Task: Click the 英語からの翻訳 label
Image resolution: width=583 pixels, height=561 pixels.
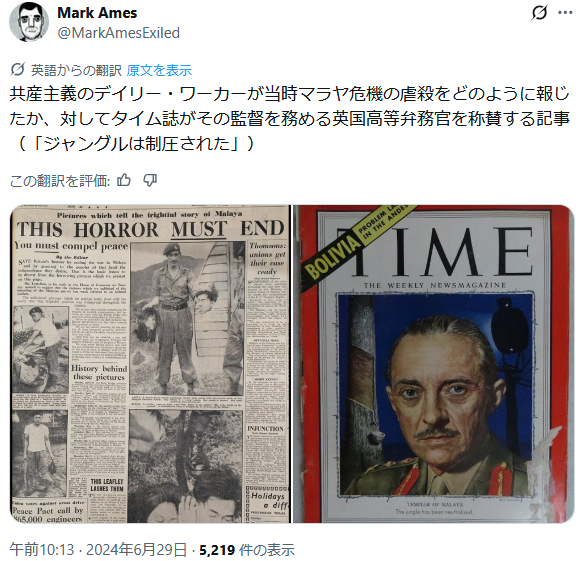Action: (x=76, y=70)
